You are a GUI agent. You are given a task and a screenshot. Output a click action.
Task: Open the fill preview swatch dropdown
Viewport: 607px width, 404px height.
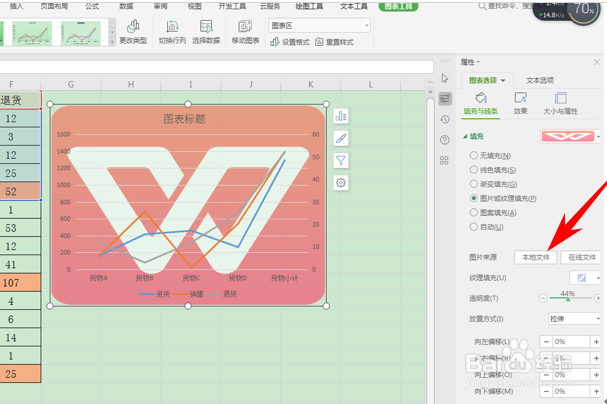tap(598, 136)
